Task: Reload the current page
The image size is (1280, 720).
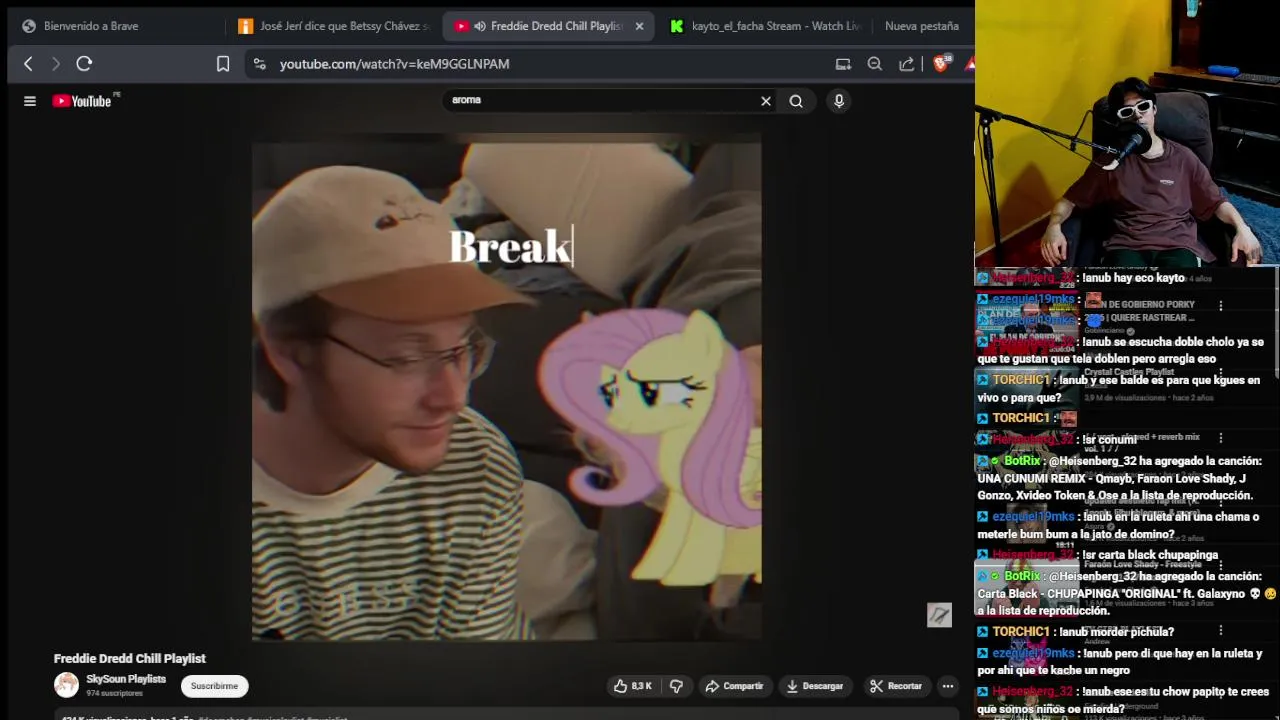Action: point(84,64)
